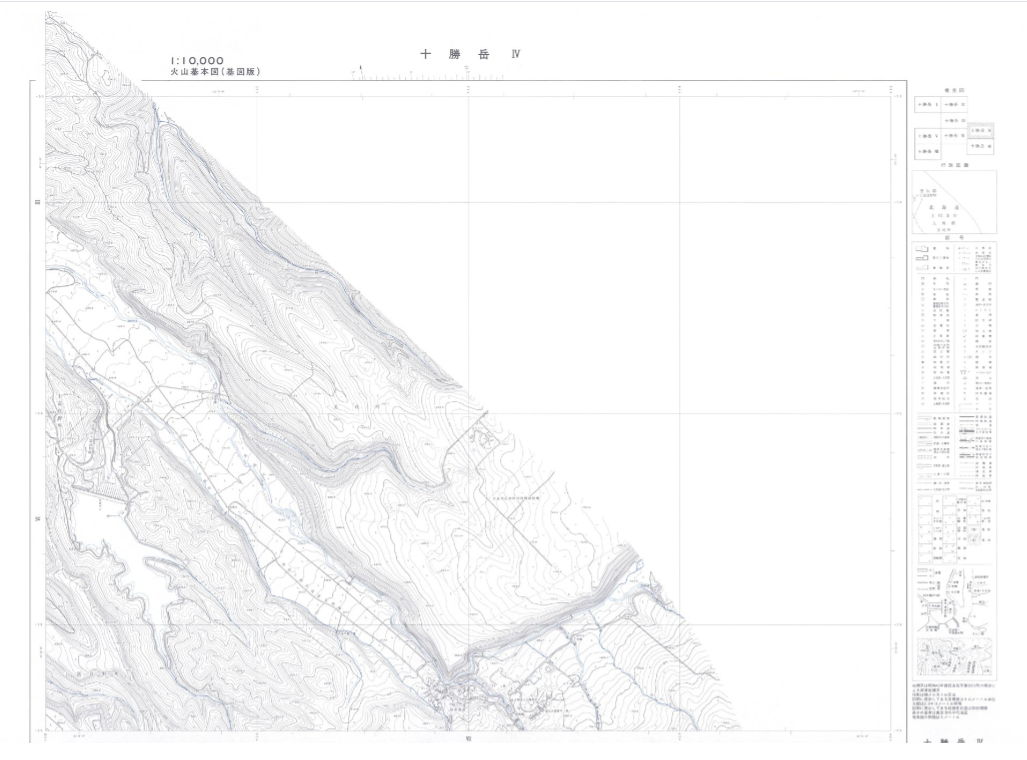The height and width of the screenshot is (760, 1027).
Task: Click the map title 十勝岳 Ⅳ at top
Action: [x=470, y=54]
